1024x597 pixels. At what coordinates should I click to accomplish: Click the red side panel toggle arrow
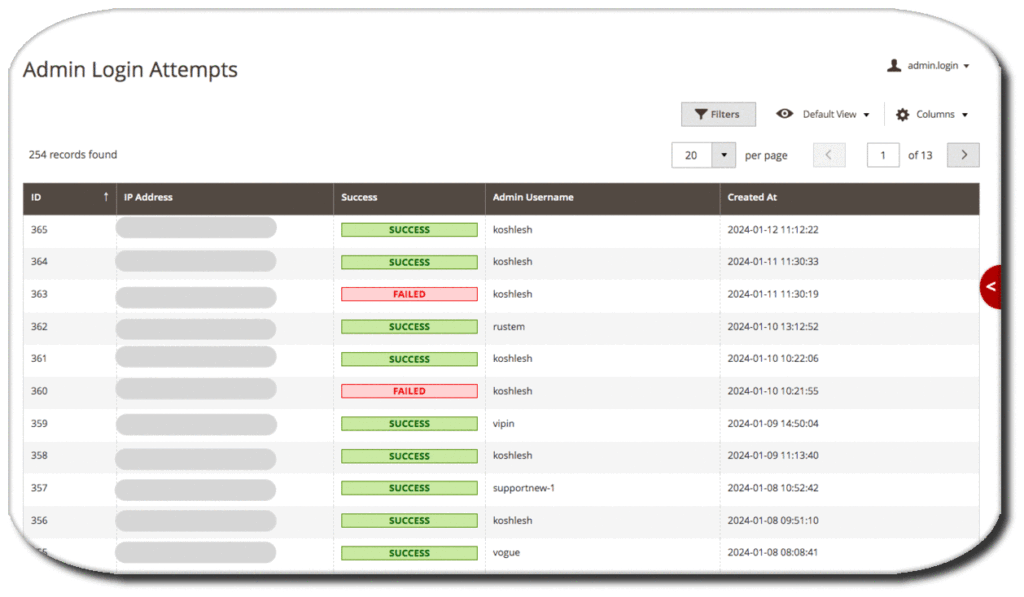tap(991, 287)
